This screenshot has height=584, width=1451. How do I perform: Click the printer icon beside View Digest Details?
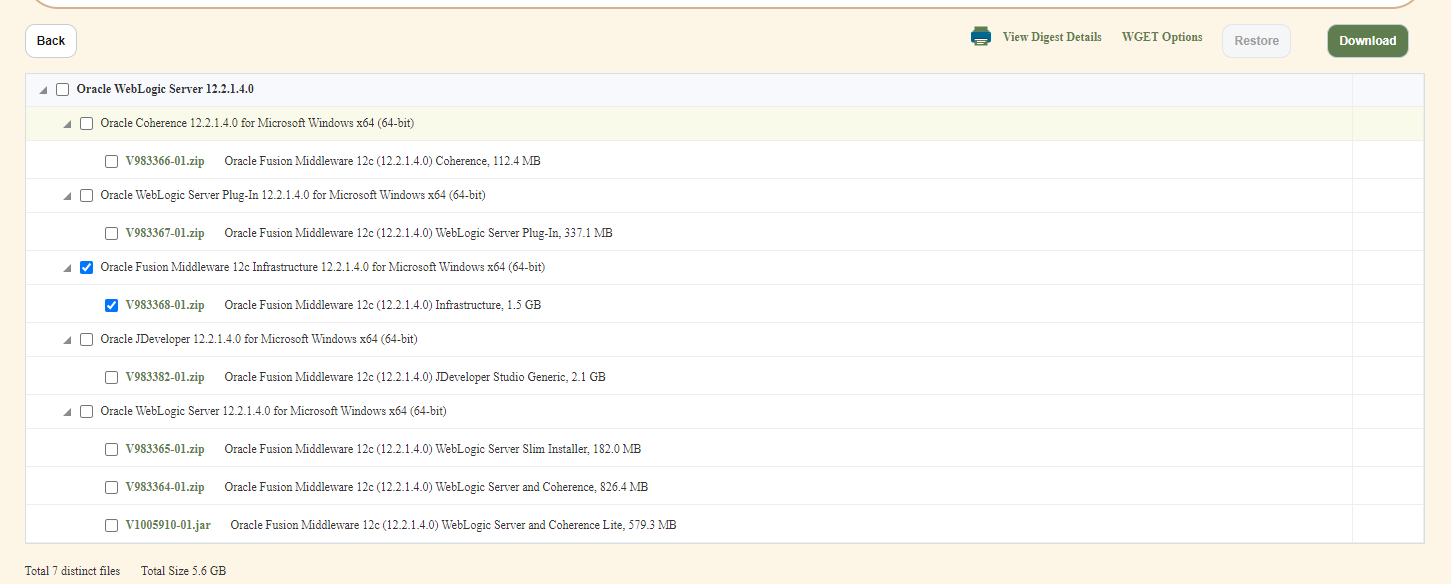point(980,37)
